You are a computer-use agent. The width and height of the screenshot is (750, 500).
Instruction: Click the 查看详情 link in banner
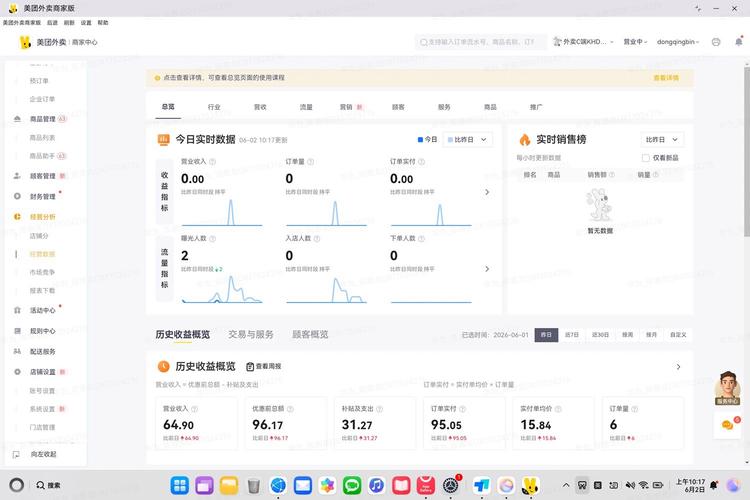(x=666, y=78)
